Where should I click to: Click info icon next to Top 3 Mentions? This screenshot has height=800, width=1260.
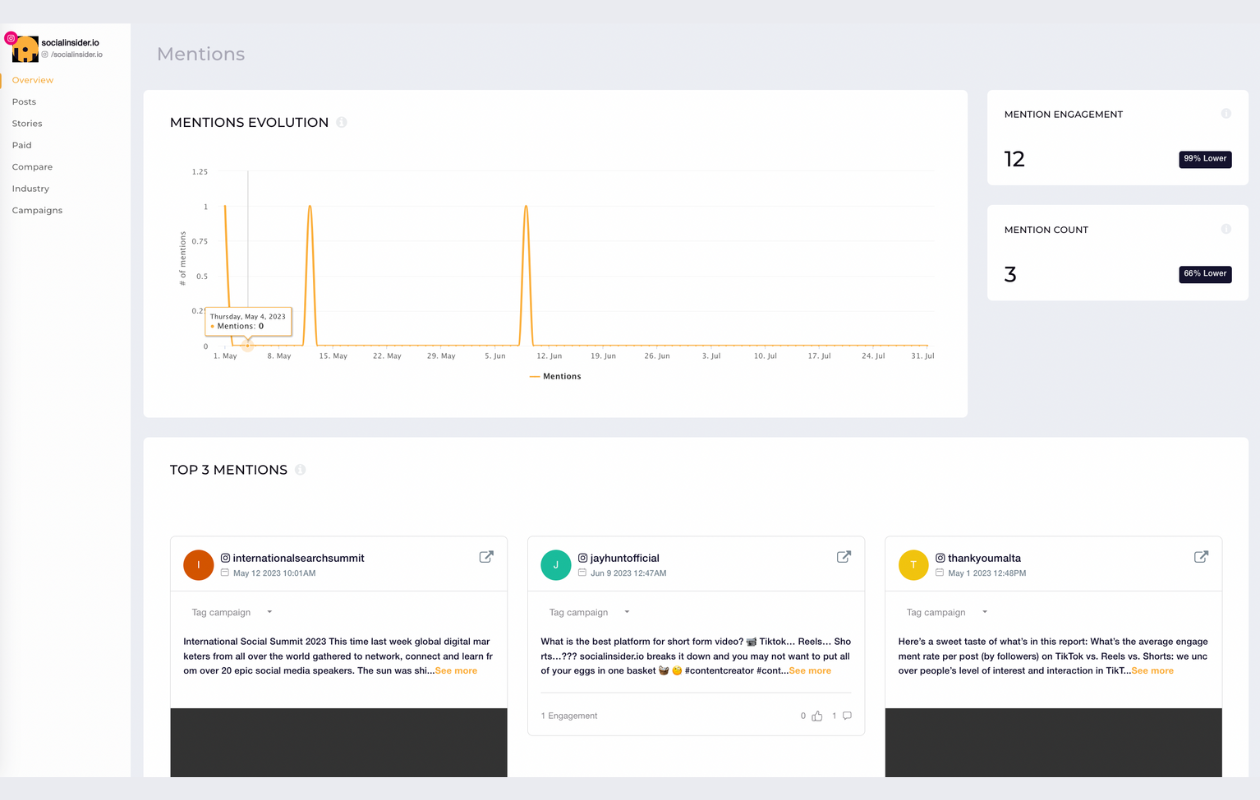point(300,470)
